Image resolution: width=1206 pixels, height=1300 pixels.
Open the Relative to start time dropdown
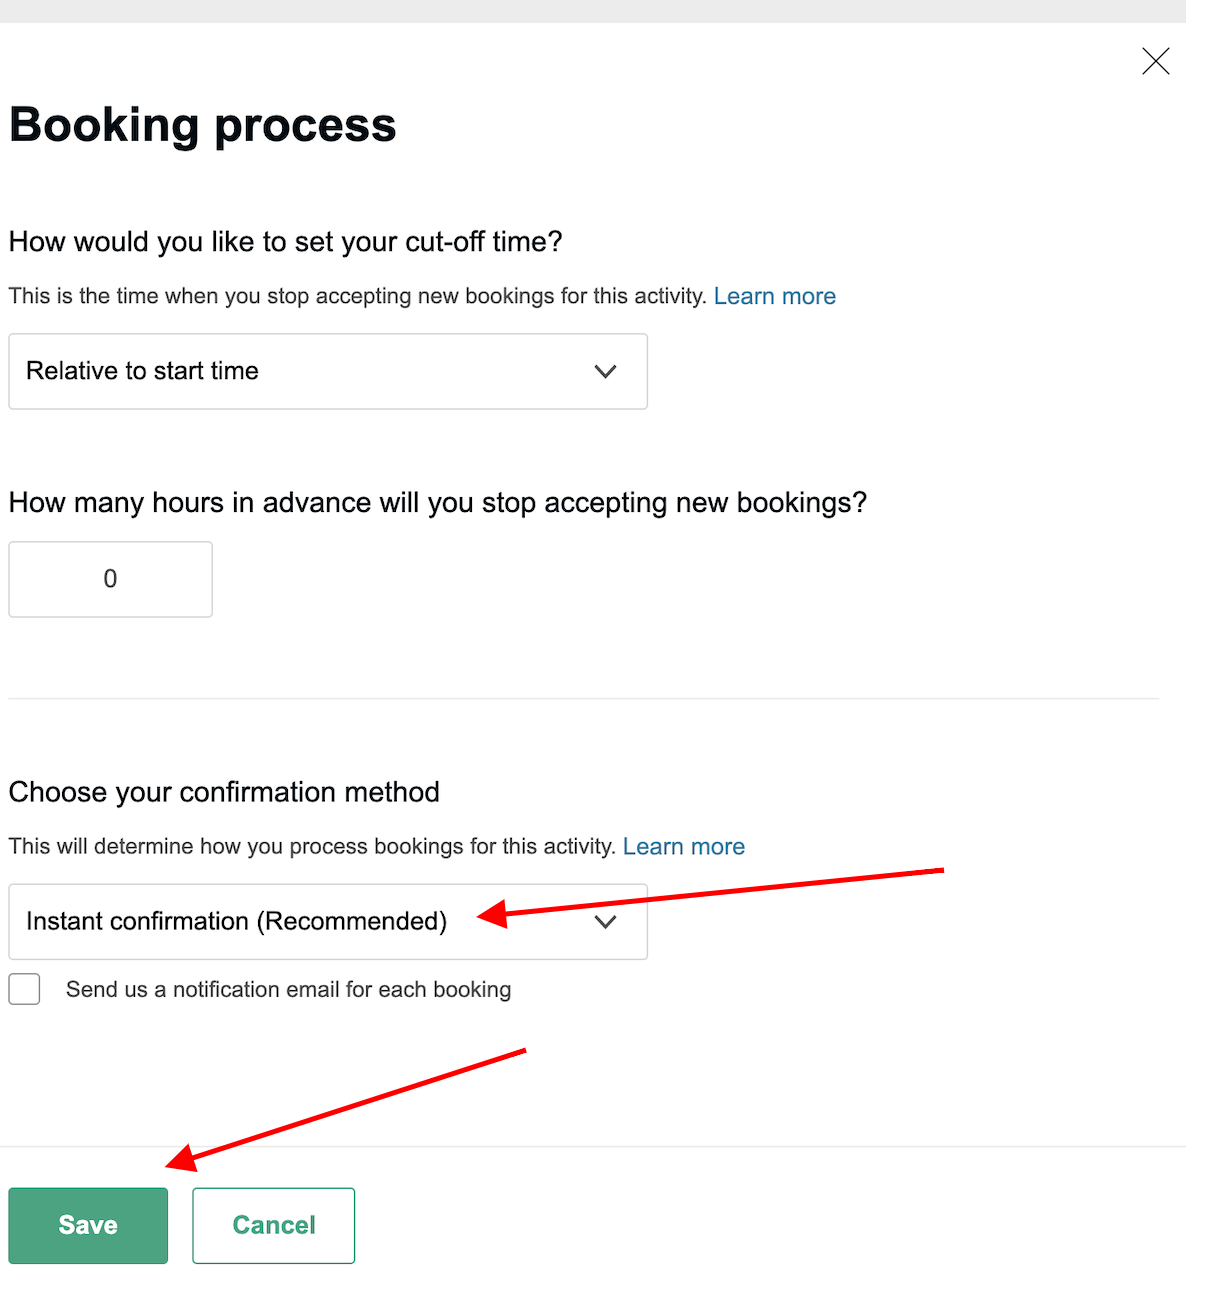click(x=328, y=371)
